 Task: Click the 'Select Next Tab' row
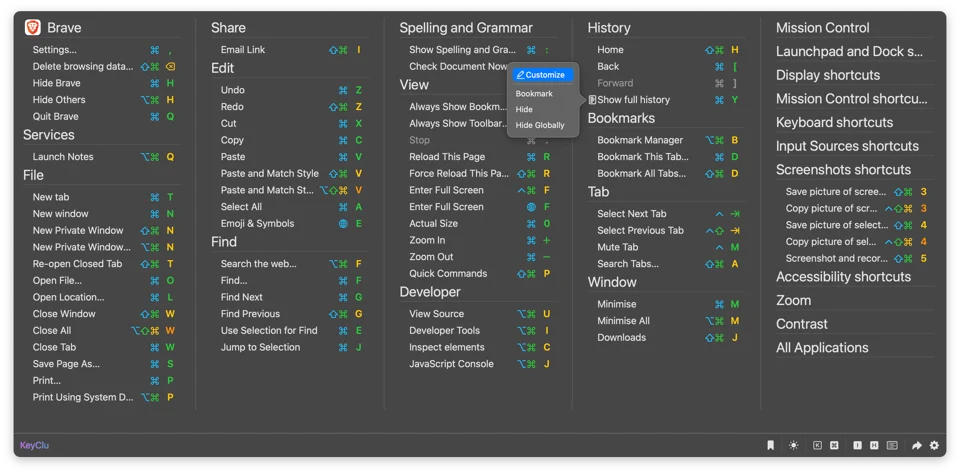pos(668,214)
